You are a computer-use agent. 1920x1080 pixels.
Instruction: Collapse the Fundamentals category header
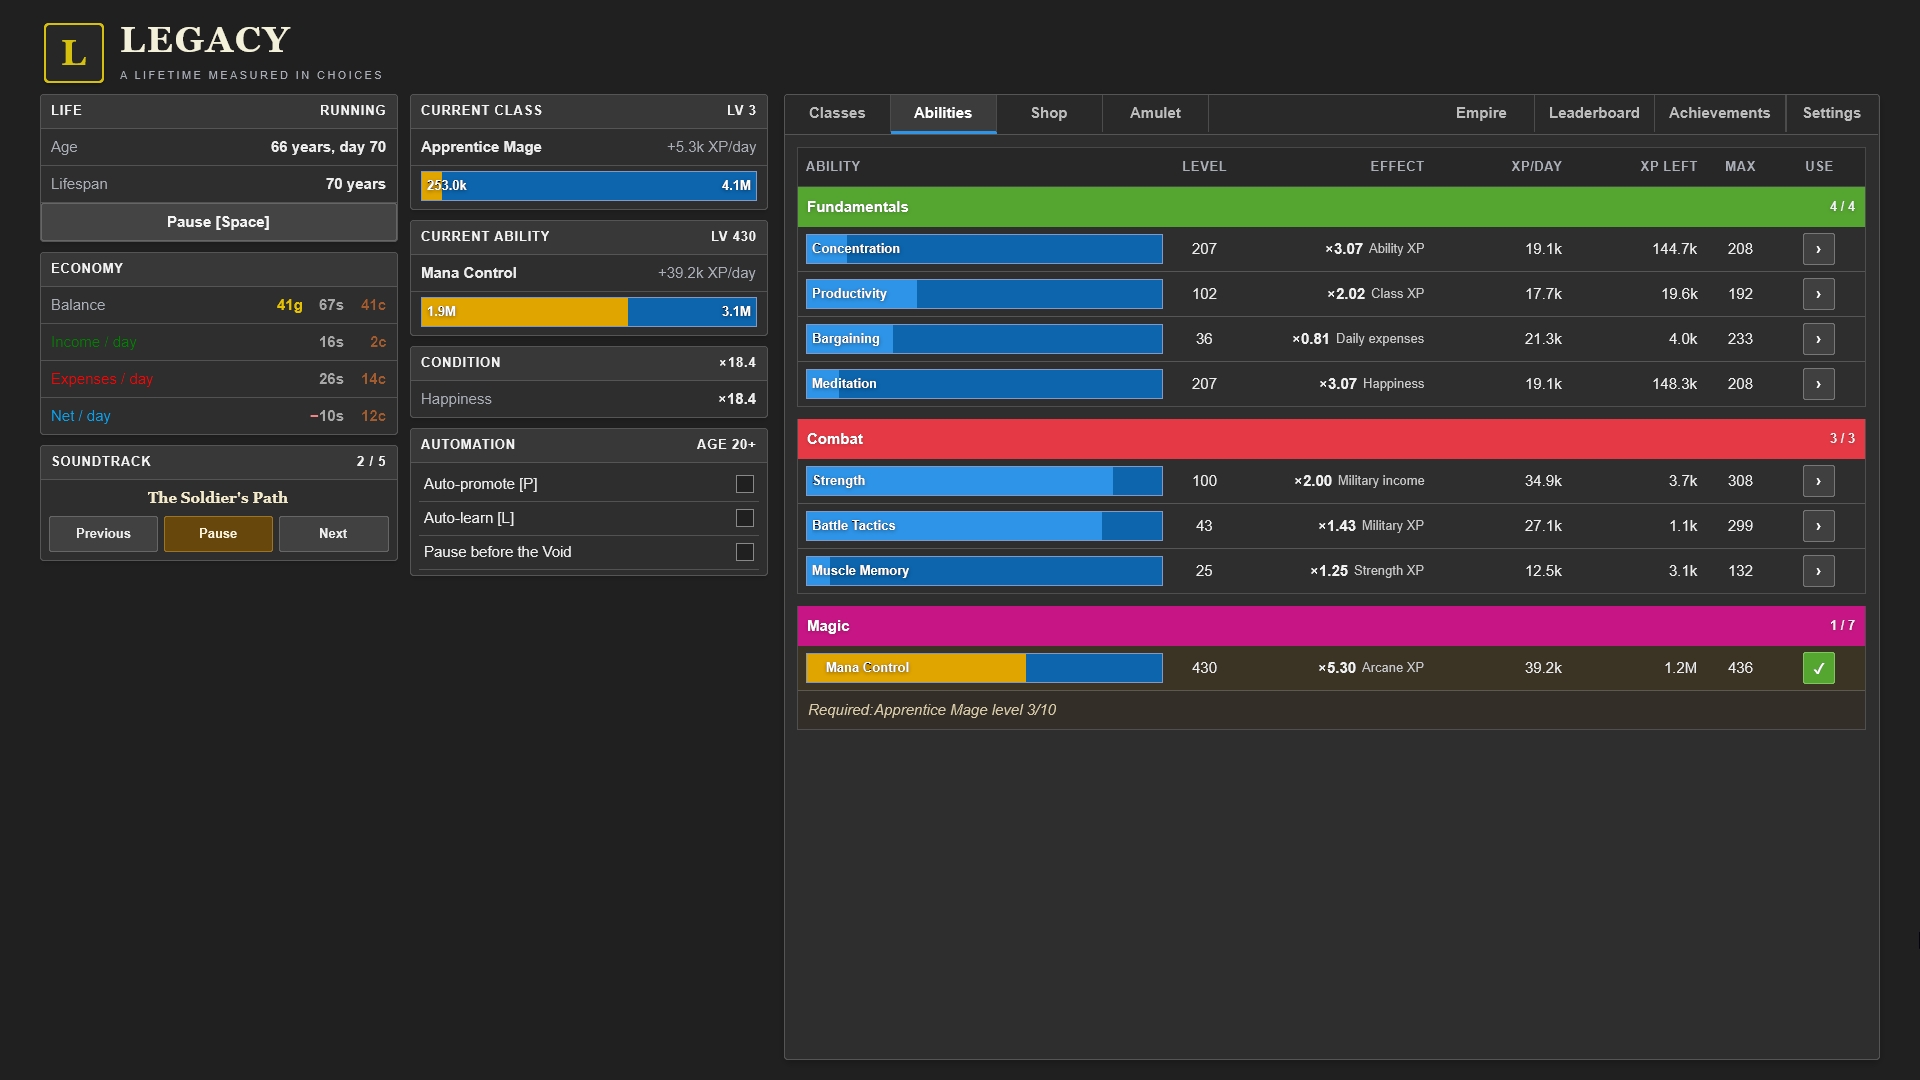pyautogui.click(x=1331, y=207)
